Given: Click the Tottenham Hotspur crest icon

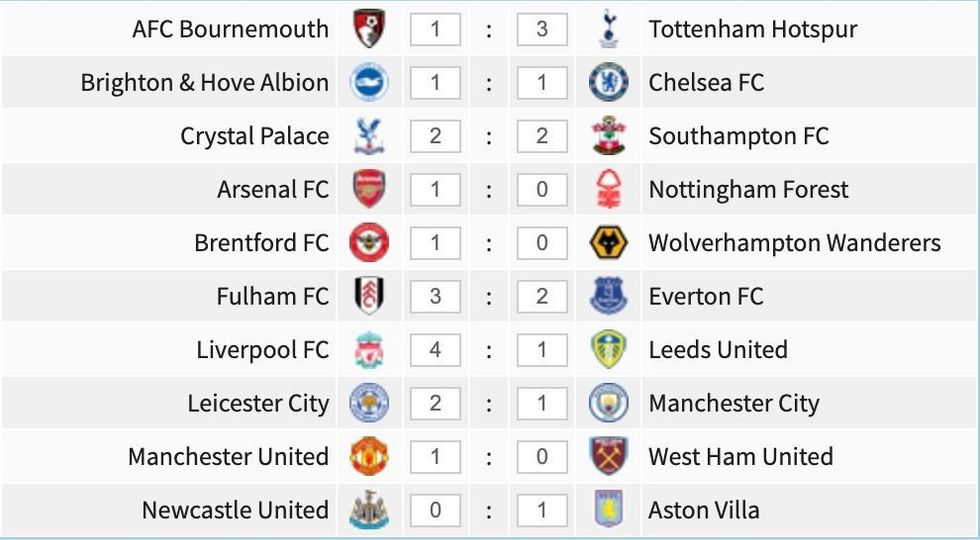Looking at the screenshot, I should click(x=608, y=28).
